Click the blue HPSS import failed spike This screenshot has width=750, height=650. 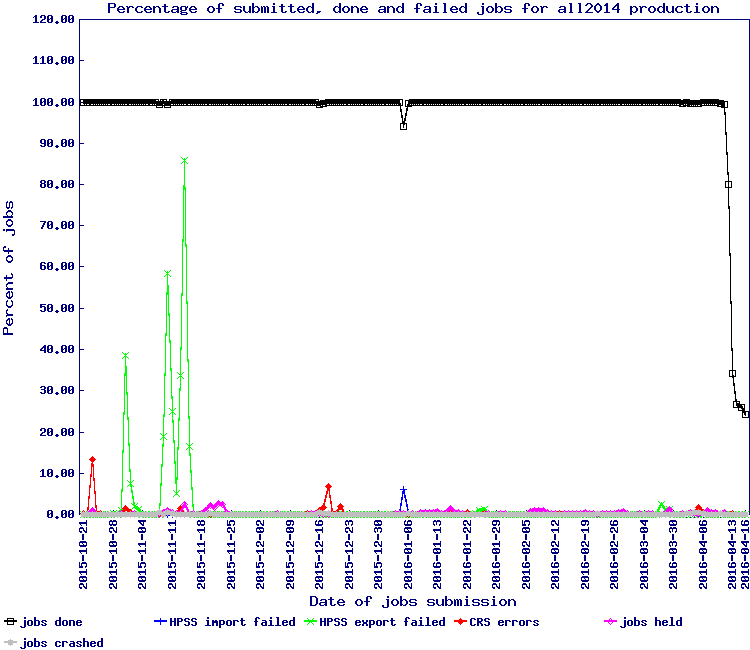404,490
